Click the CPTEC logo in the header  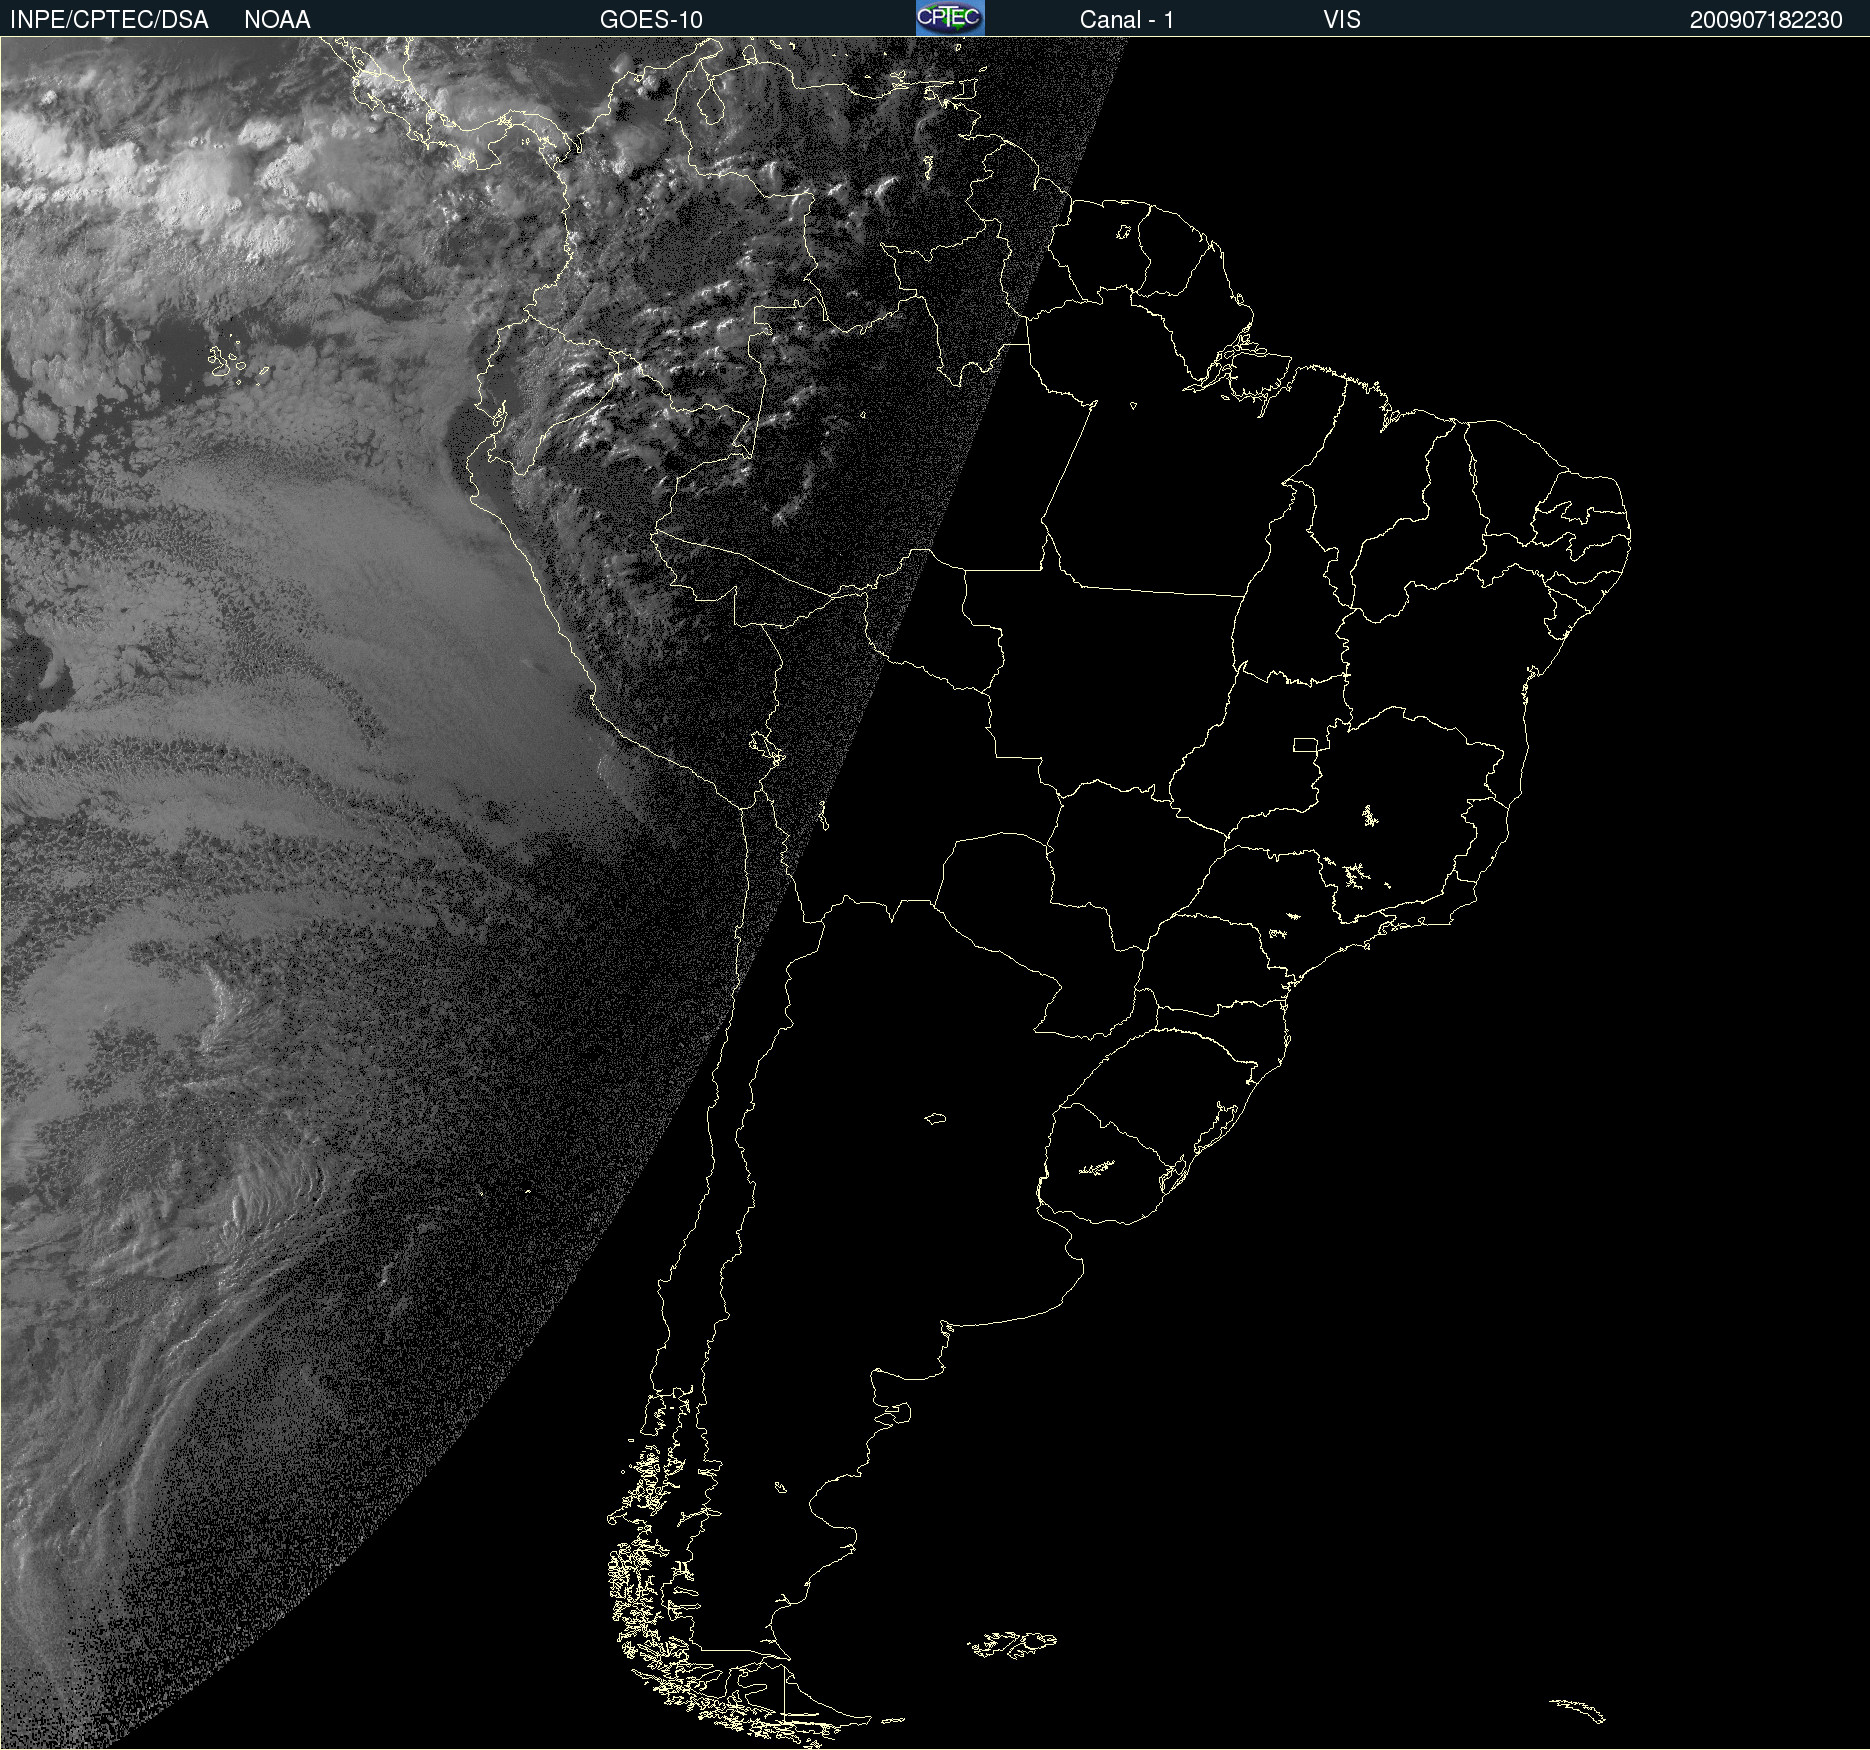(x=950, y=18)
